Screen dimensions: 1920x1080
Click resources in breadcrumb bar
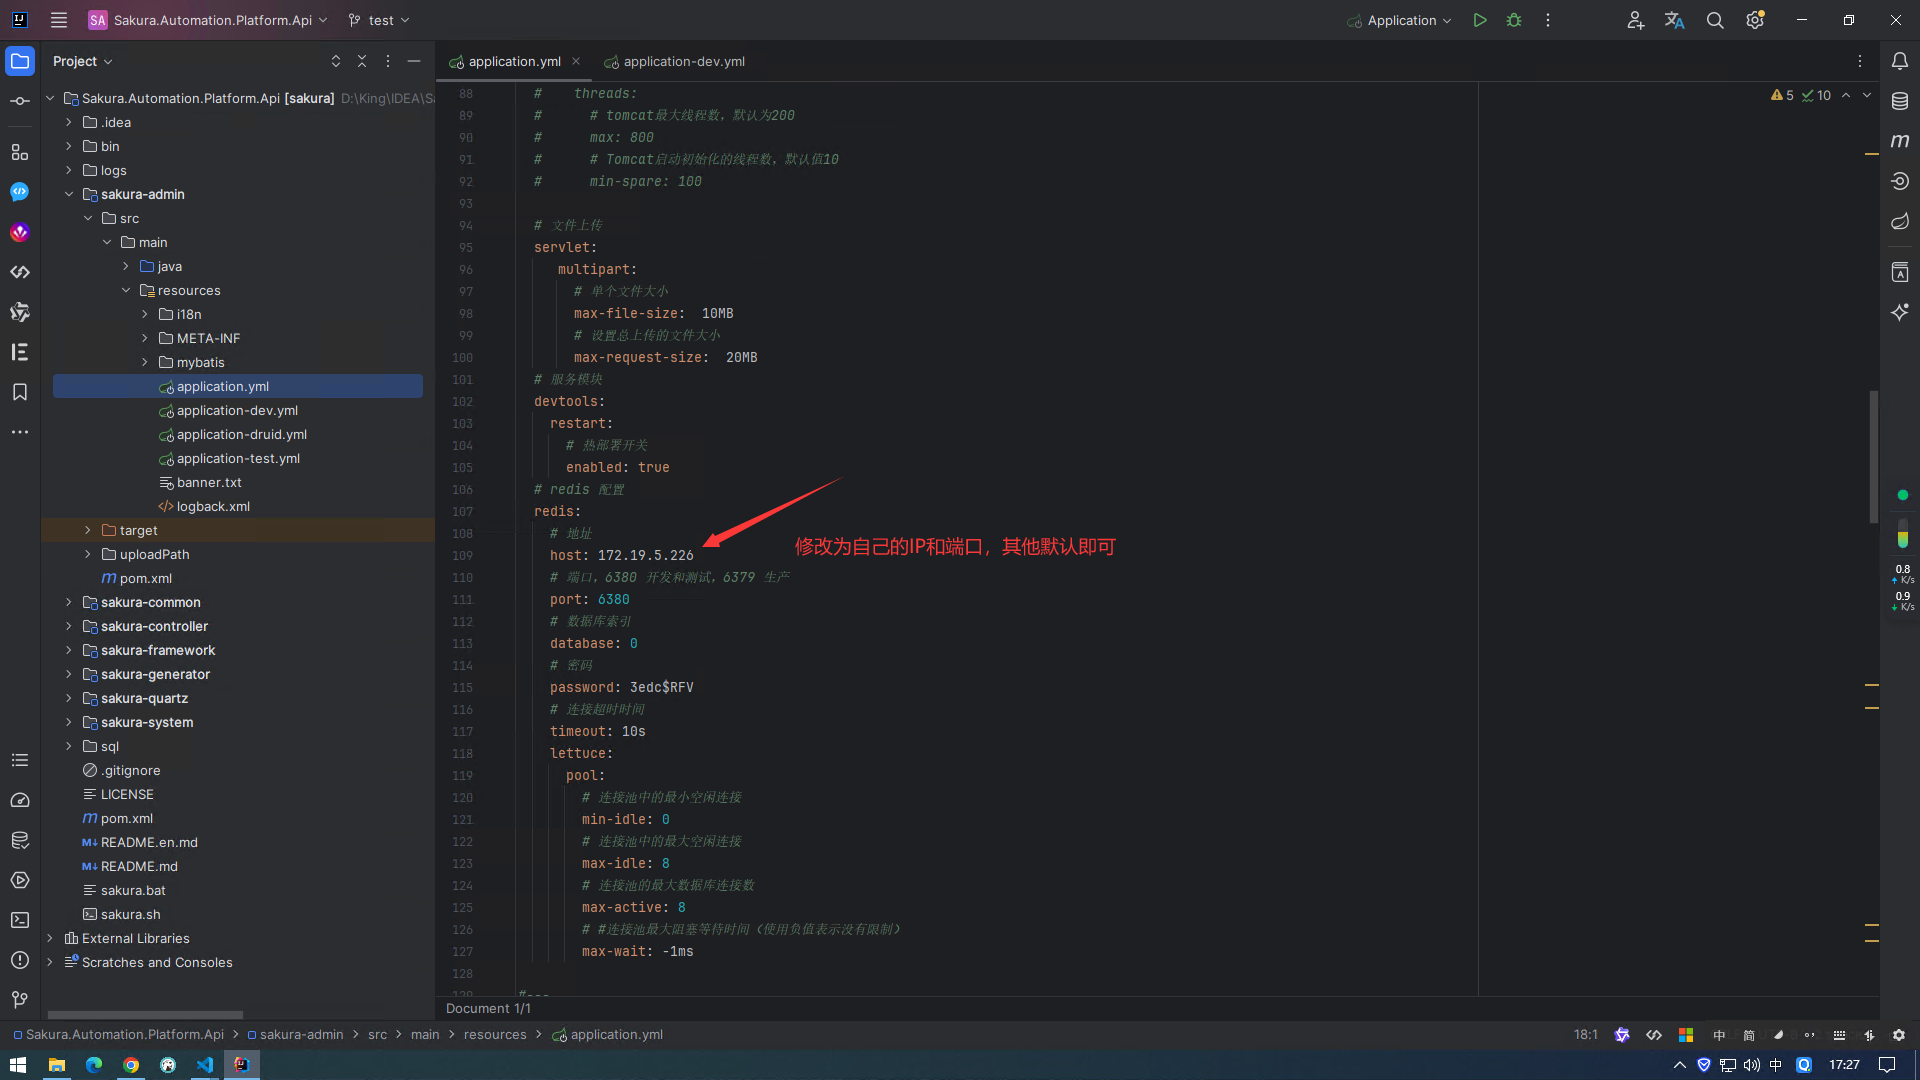495,1034
